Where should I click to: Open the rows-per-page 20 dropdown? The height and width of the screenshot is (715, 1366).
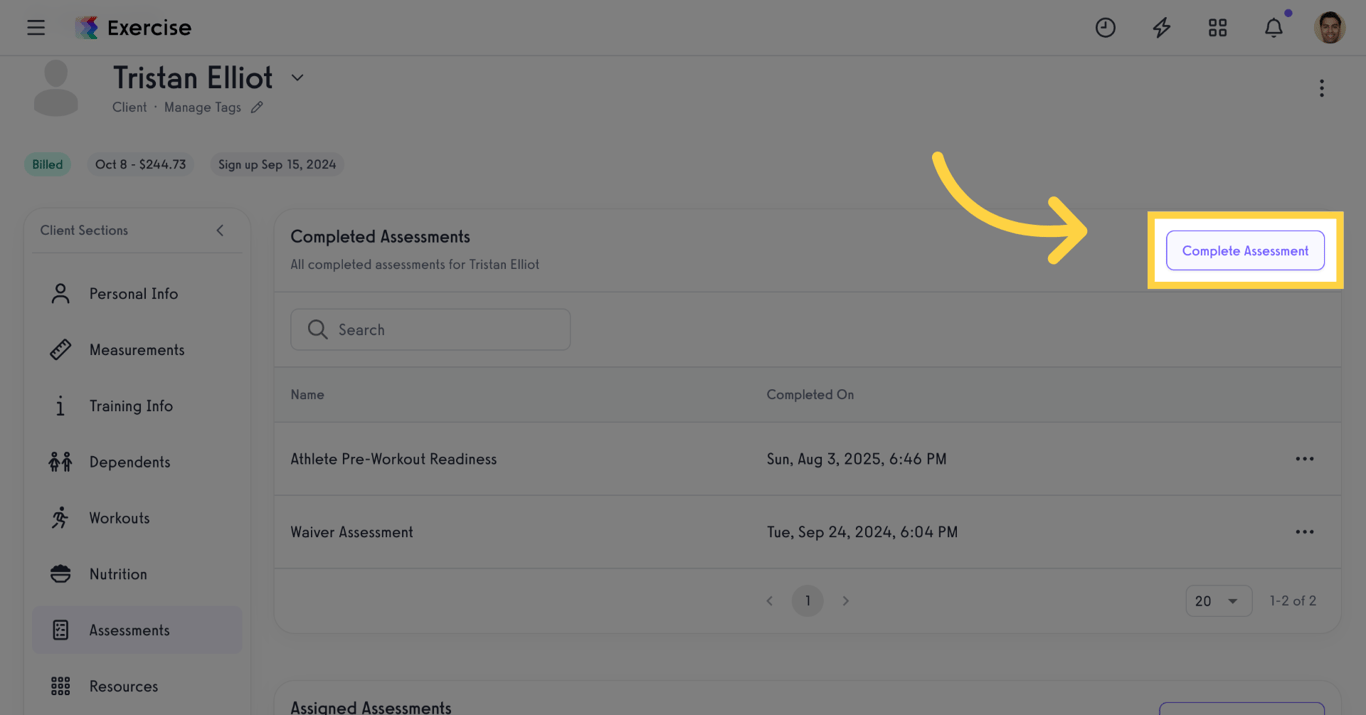tap(1218, 601)
